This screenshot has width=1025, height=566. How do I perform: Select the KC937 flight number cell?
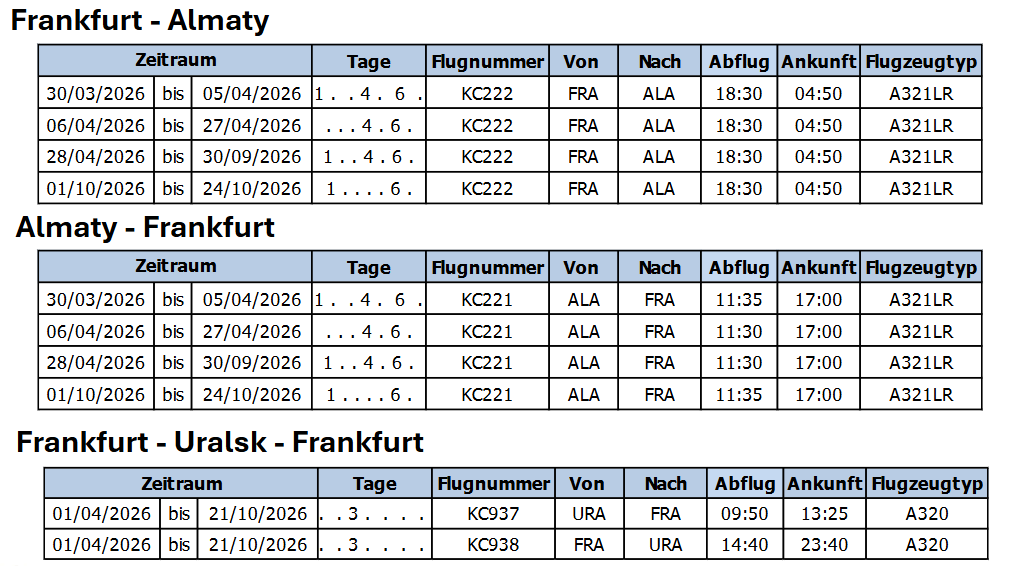coord(494,514)
